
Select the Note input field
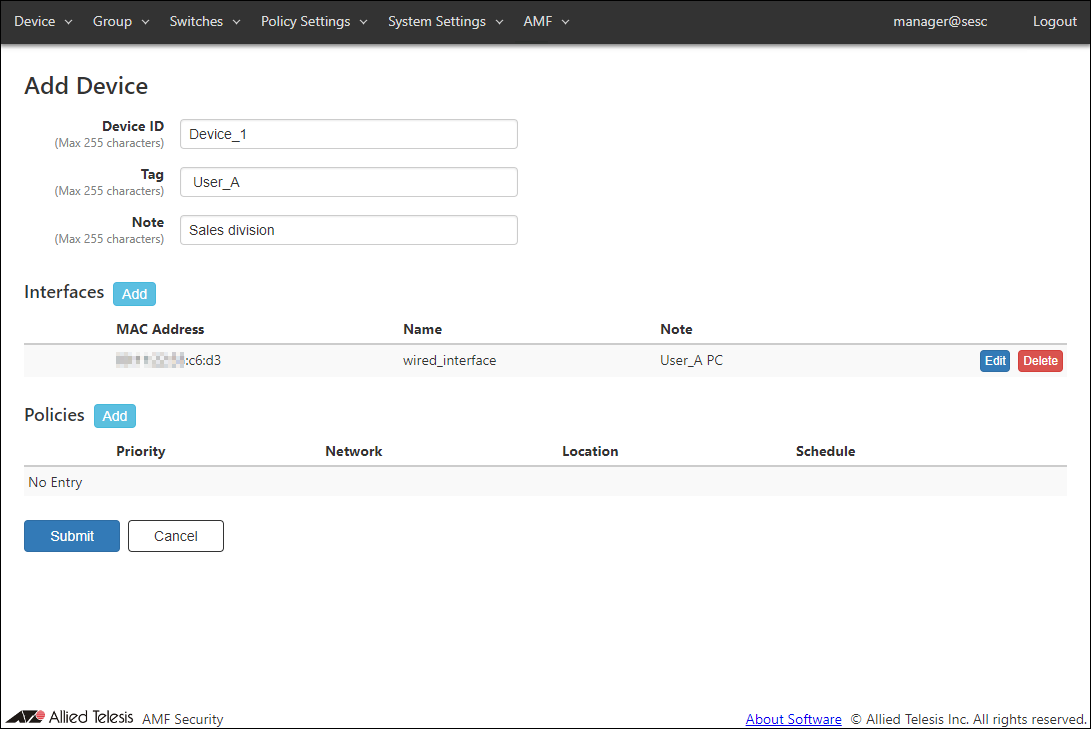(x=348, y=230)
